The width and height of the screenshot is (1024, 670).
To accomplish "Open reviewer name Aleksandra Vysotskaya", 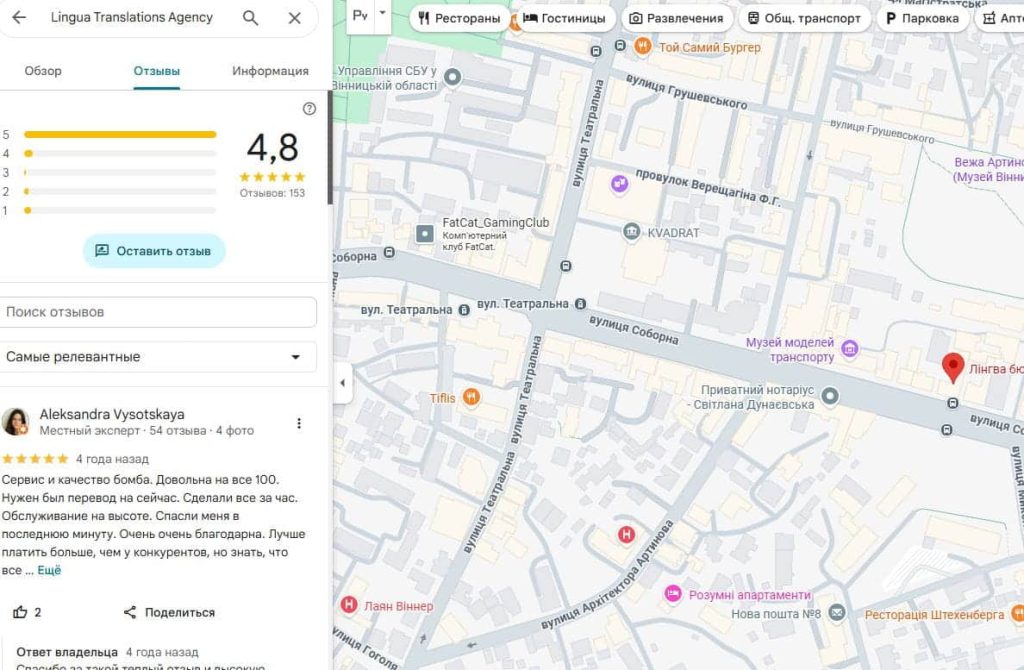I will click(x=112, y=414).
